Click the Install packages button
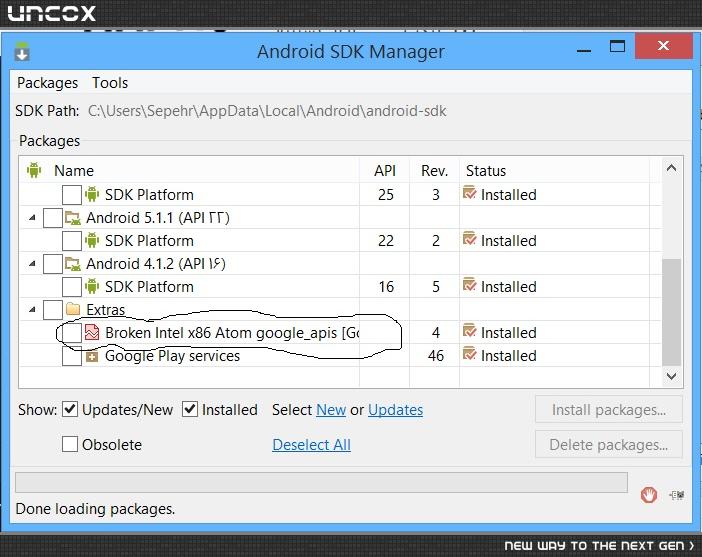Image resolution: width=702 pixels, height=557 pixels. 609,410
